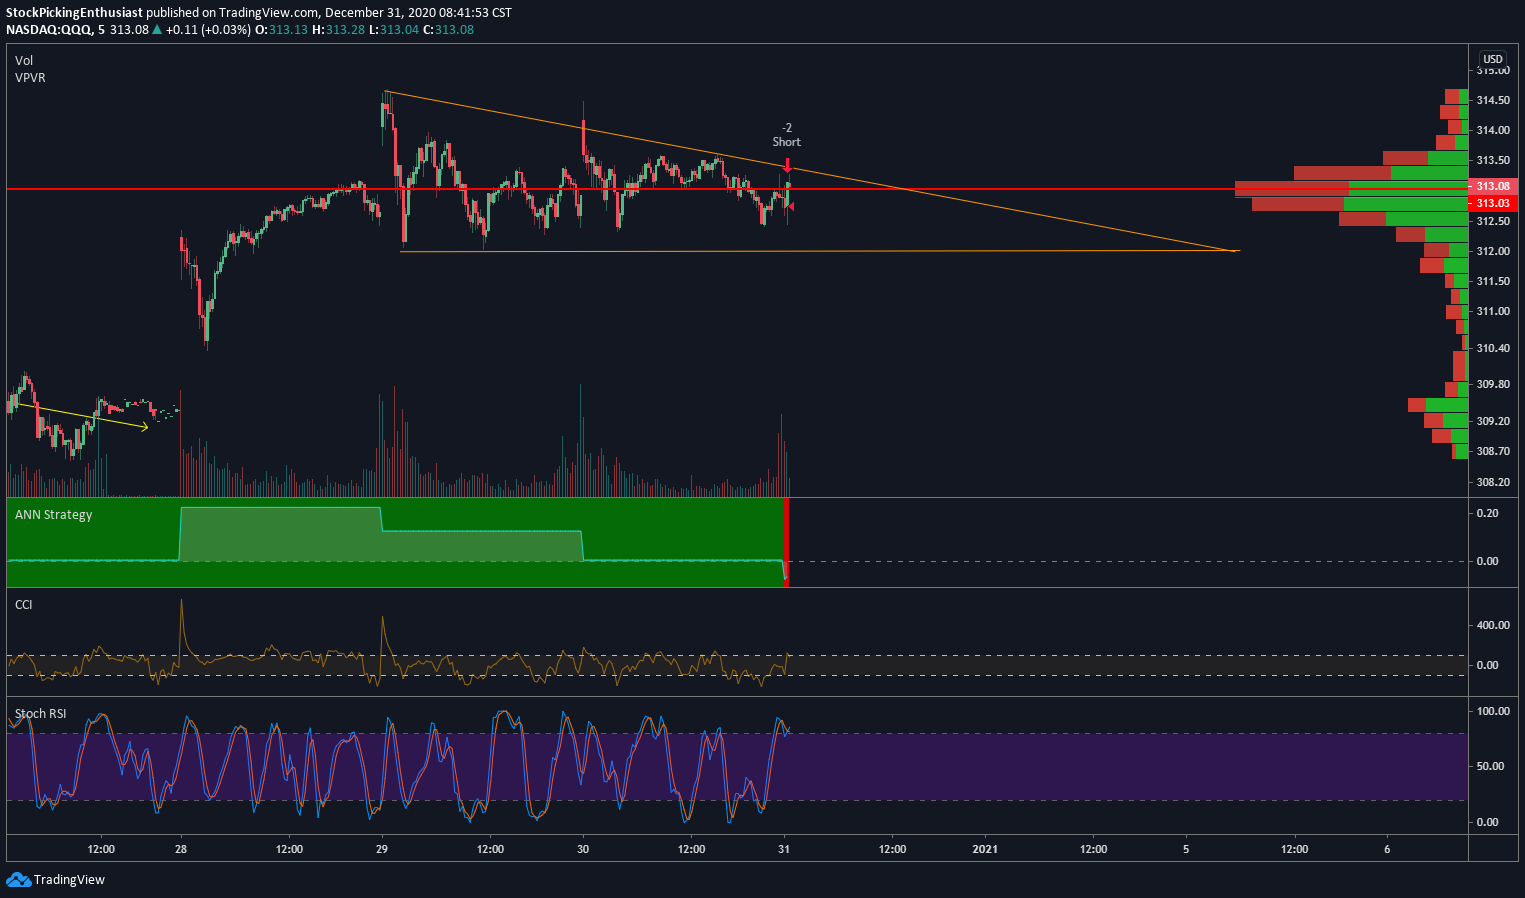Screen dimensions: 1525x898
Task: Click the date 31 on time axis
Action: [x=784, y=849]
